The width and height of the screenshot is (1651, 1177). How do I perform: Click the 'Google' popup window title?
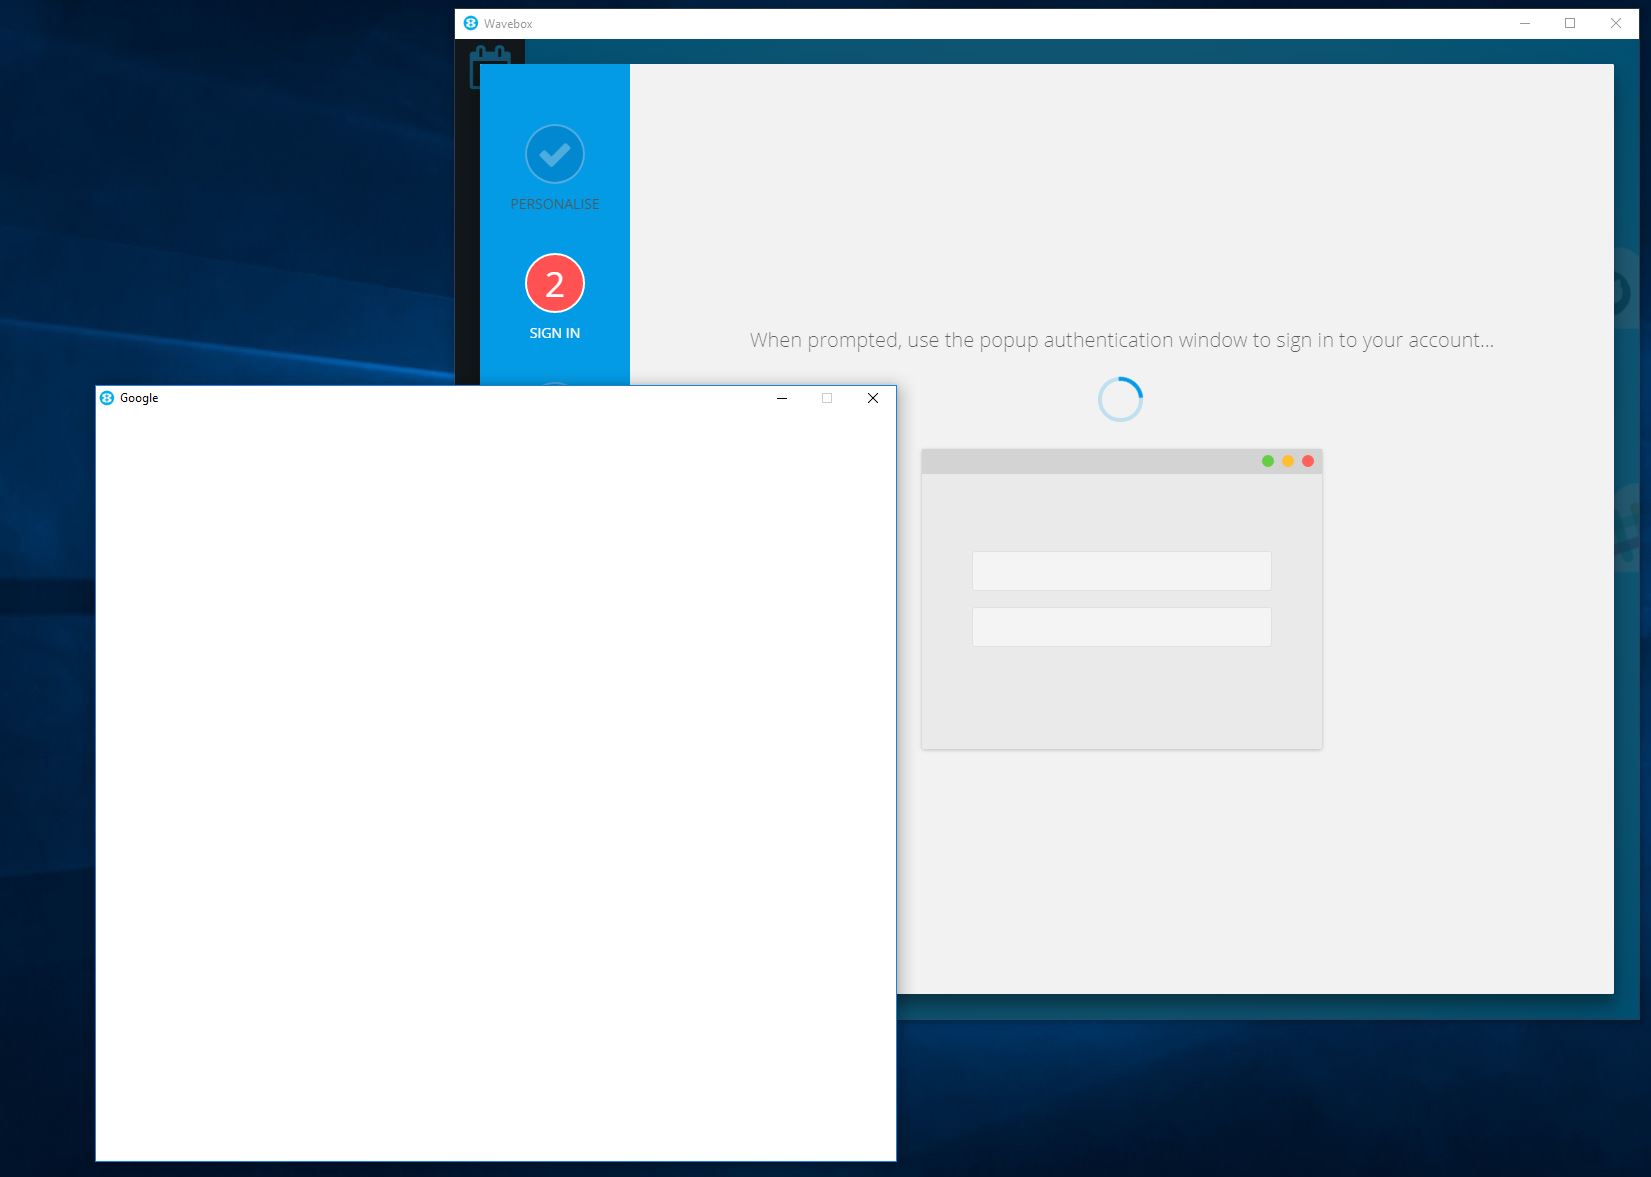[139, 398]
